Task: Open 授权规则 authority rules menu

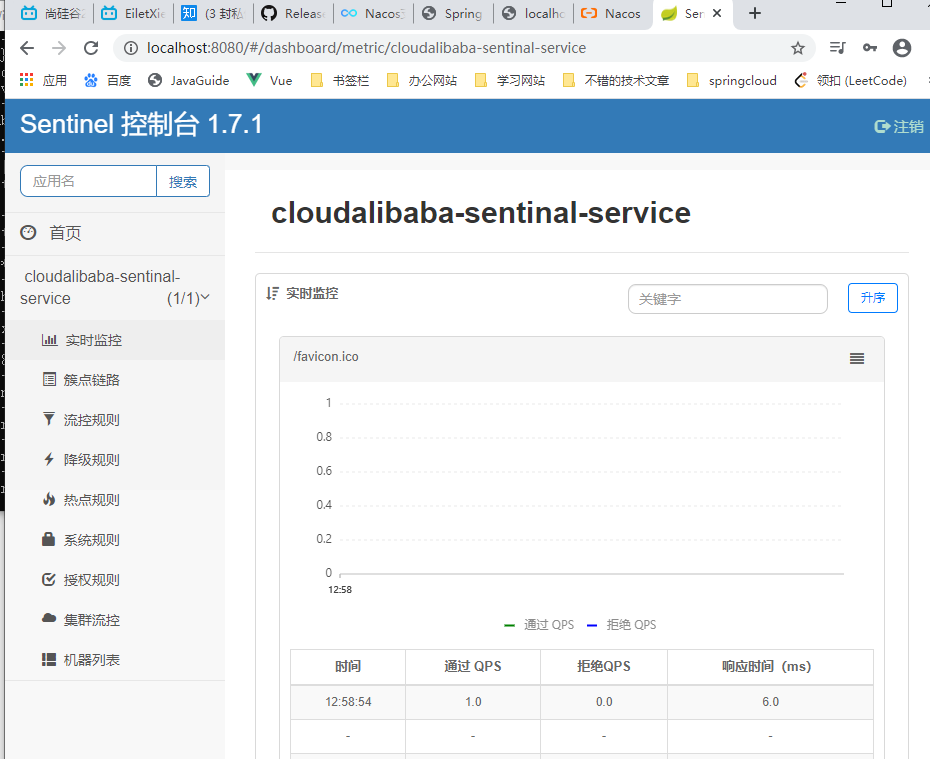Action: pos(115,580)
